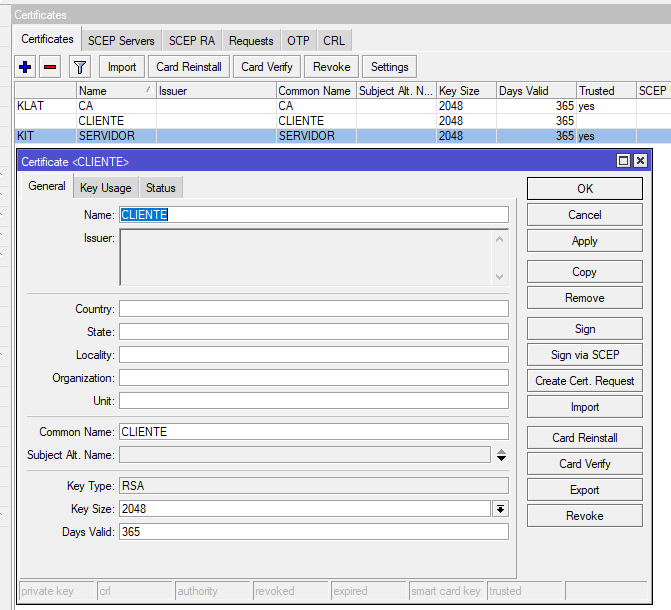Sort by Key Size column header
The image size is (671, 610).
[x=466, y=91]
